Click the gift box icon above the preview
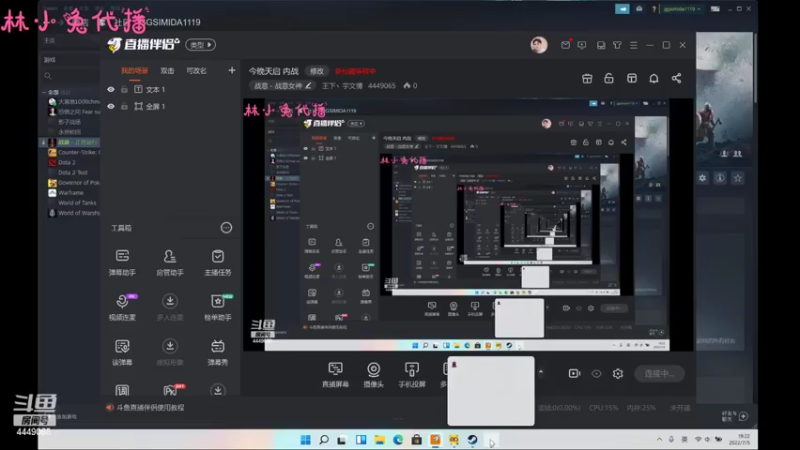 [x=587, y=79]
